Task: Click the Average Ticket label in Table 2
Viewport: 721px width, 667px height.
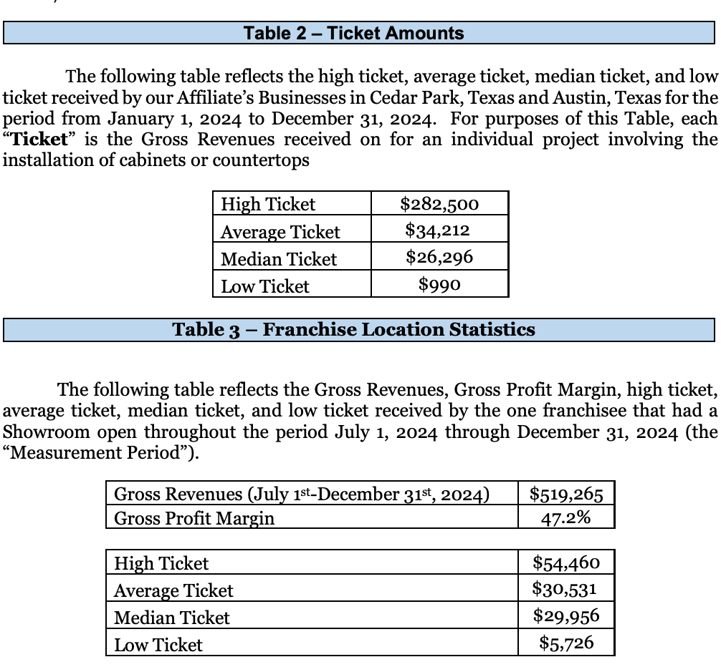Action: [280, 232]
